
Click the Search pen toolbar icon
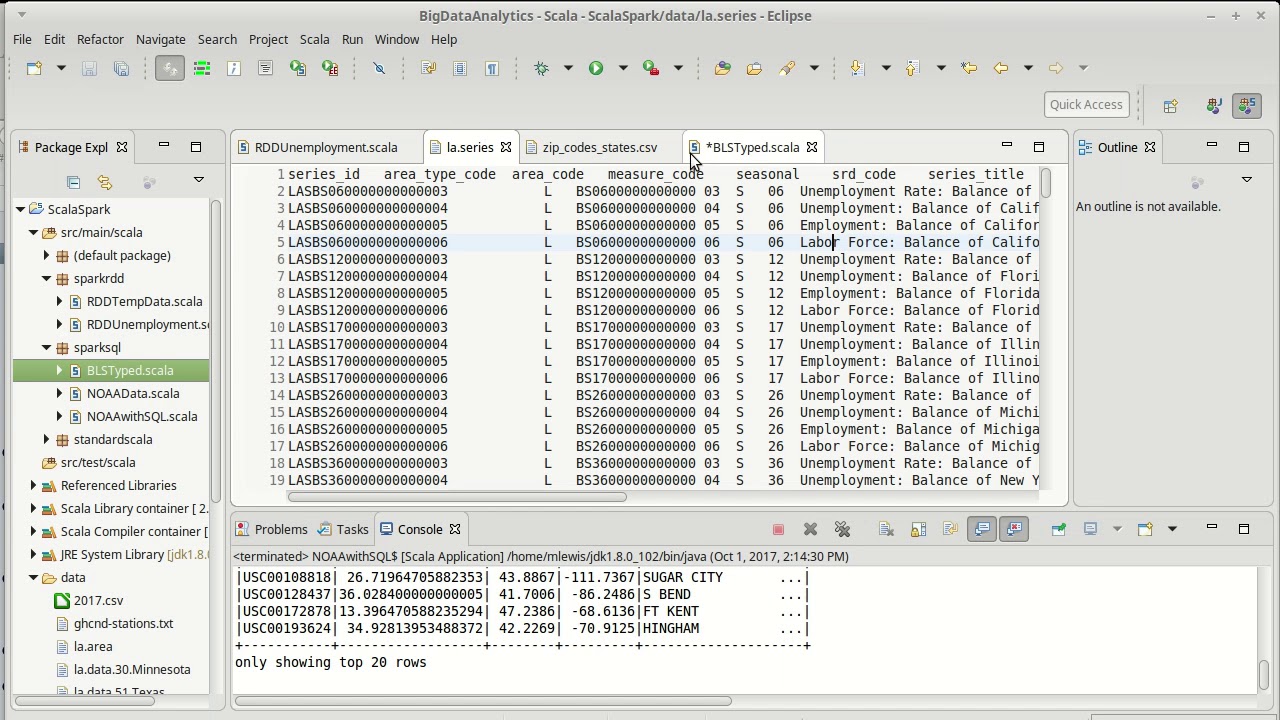point(787,68)
